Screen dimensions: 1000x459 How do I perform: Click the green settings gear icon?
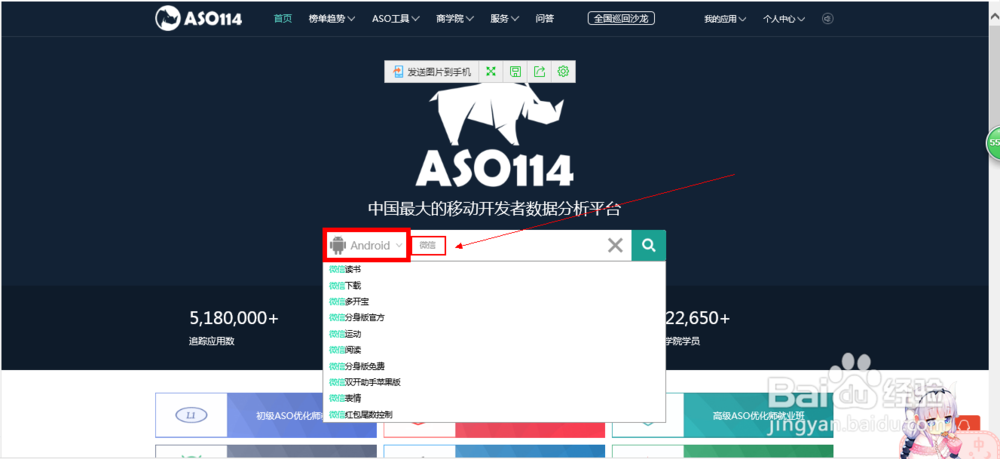tap(562, 71)
